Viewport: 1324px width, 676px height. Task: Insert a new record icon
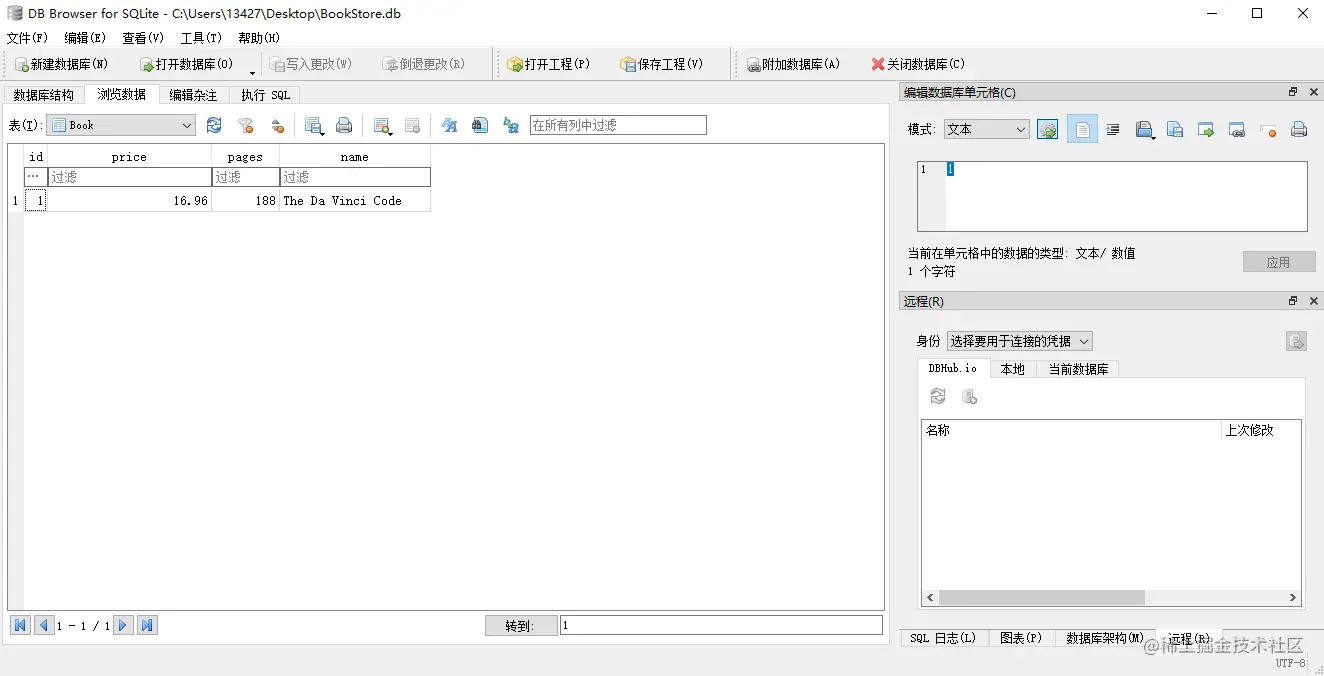(x=382, y=125)
